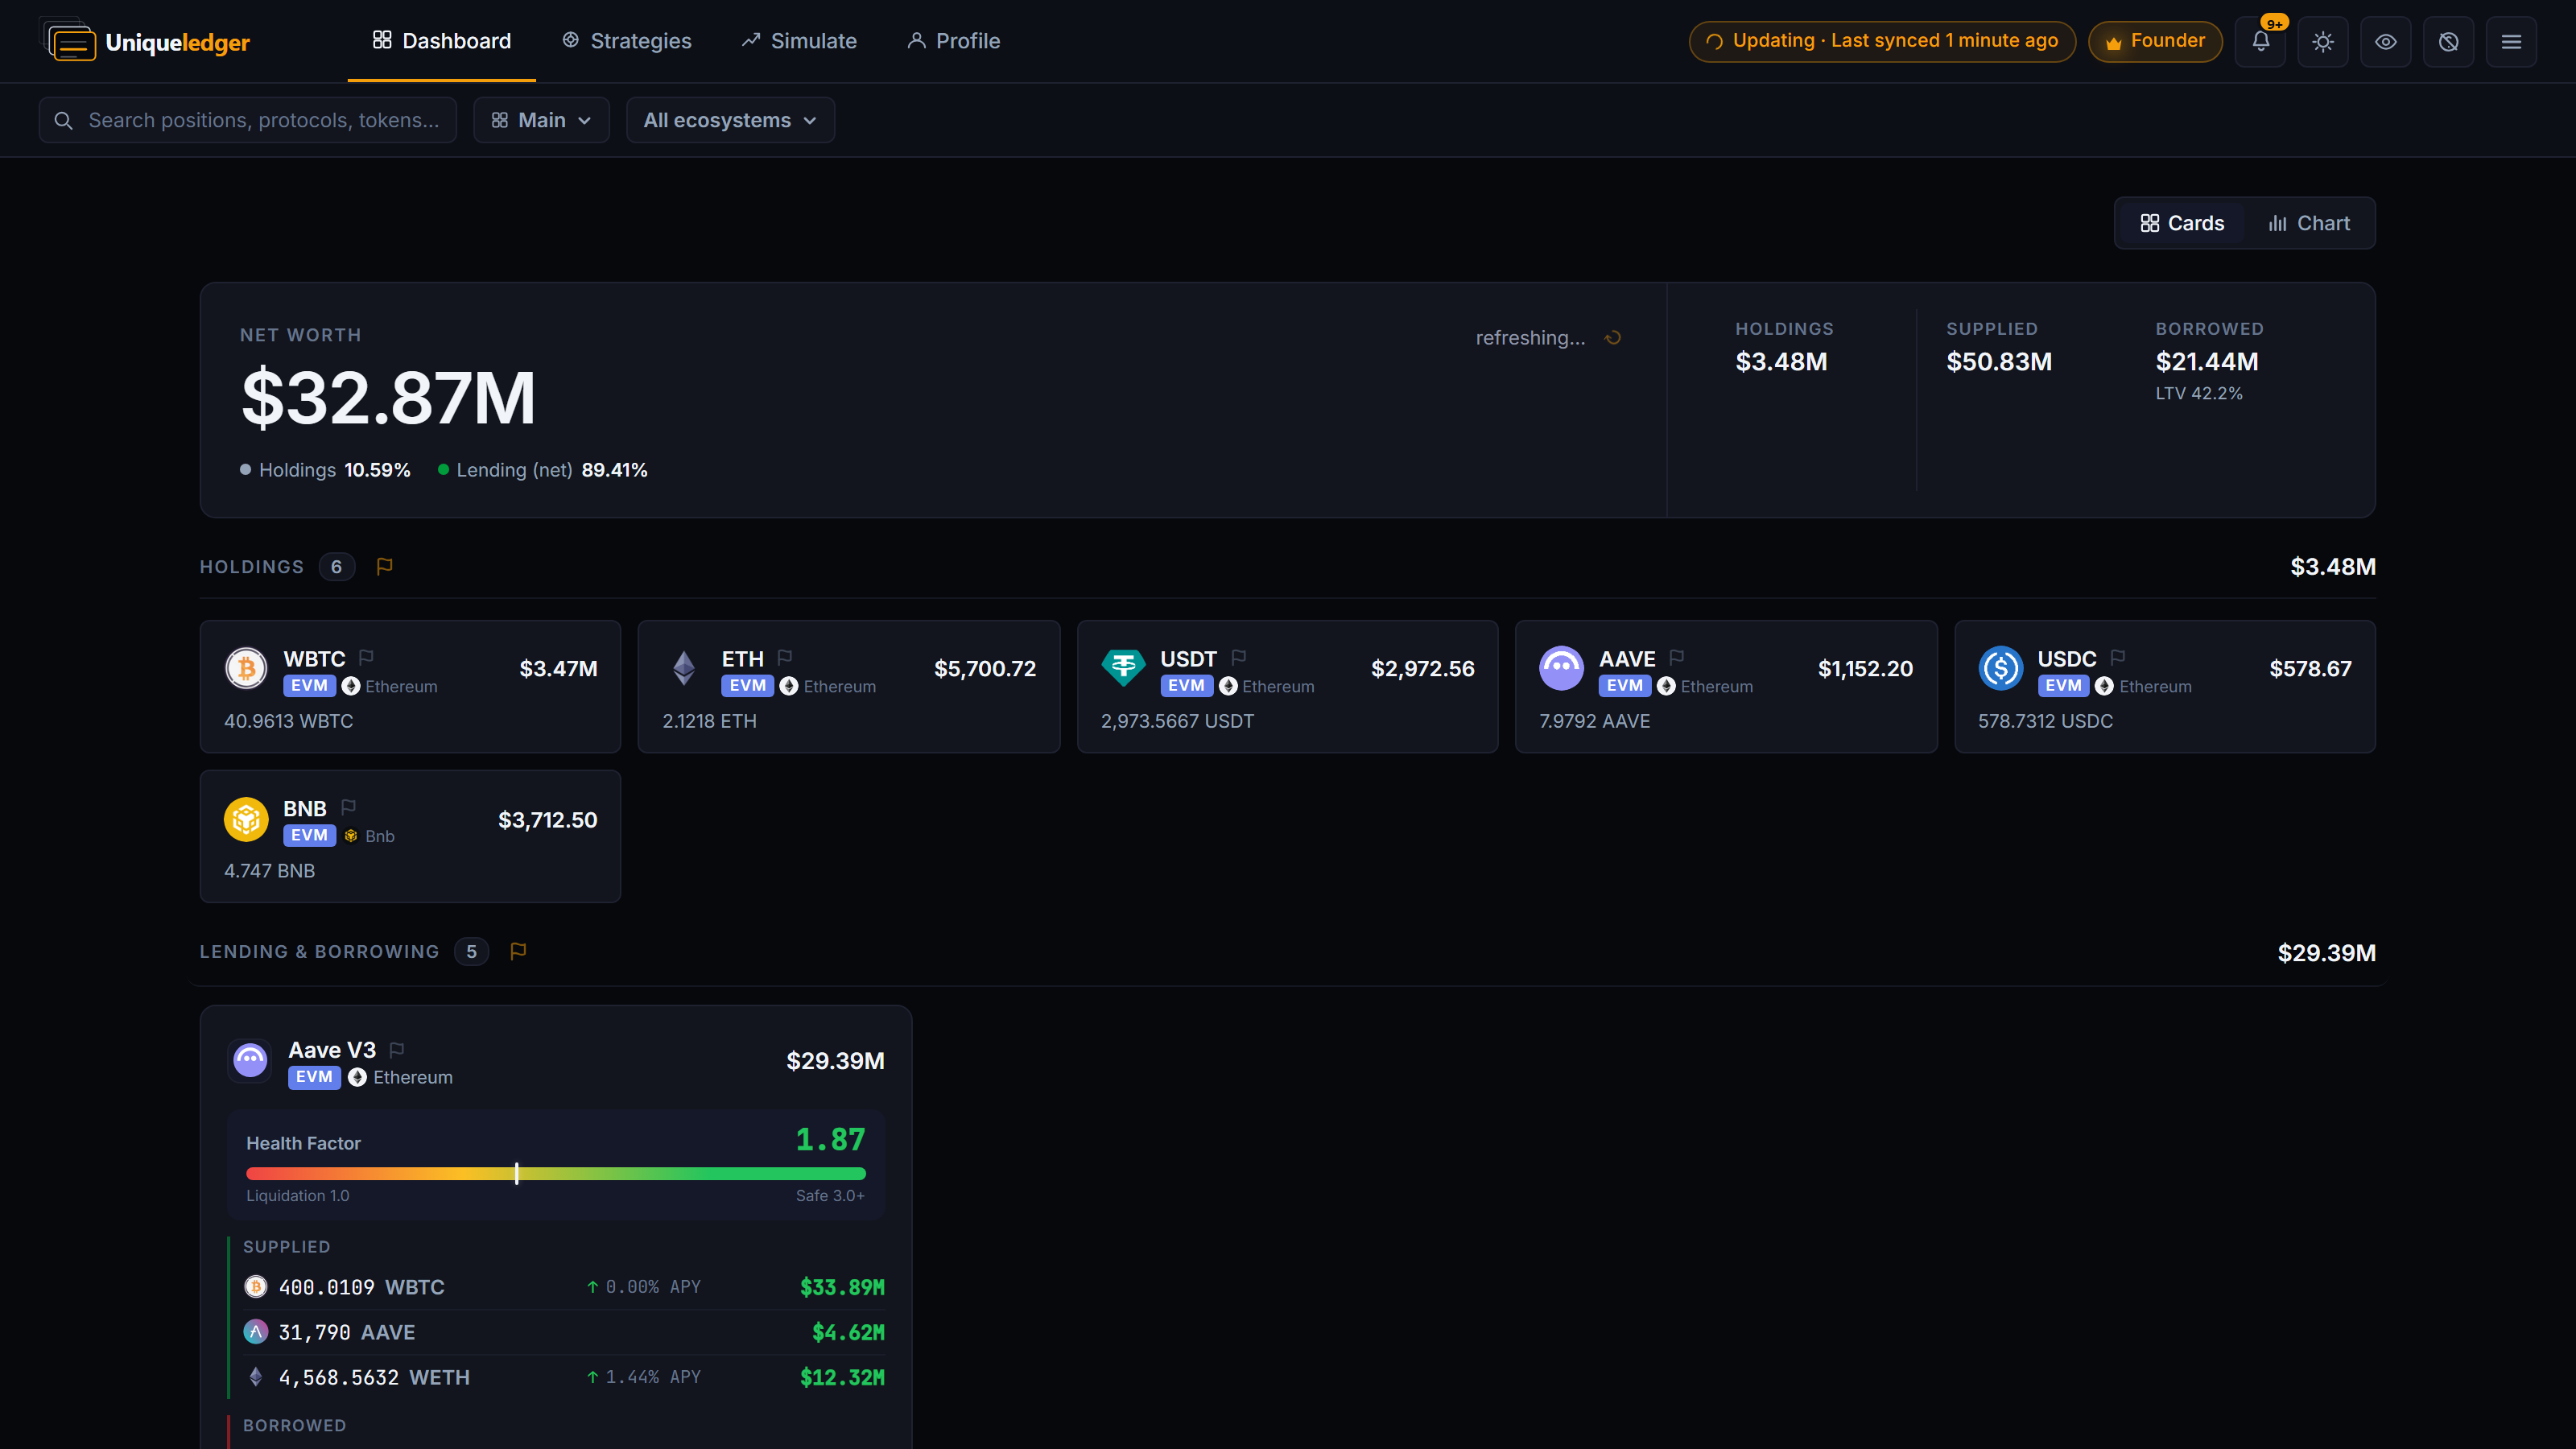Click the WBTC token icon in holdings
Viewport: 2576px width, 1449px height.
(246, 668)
